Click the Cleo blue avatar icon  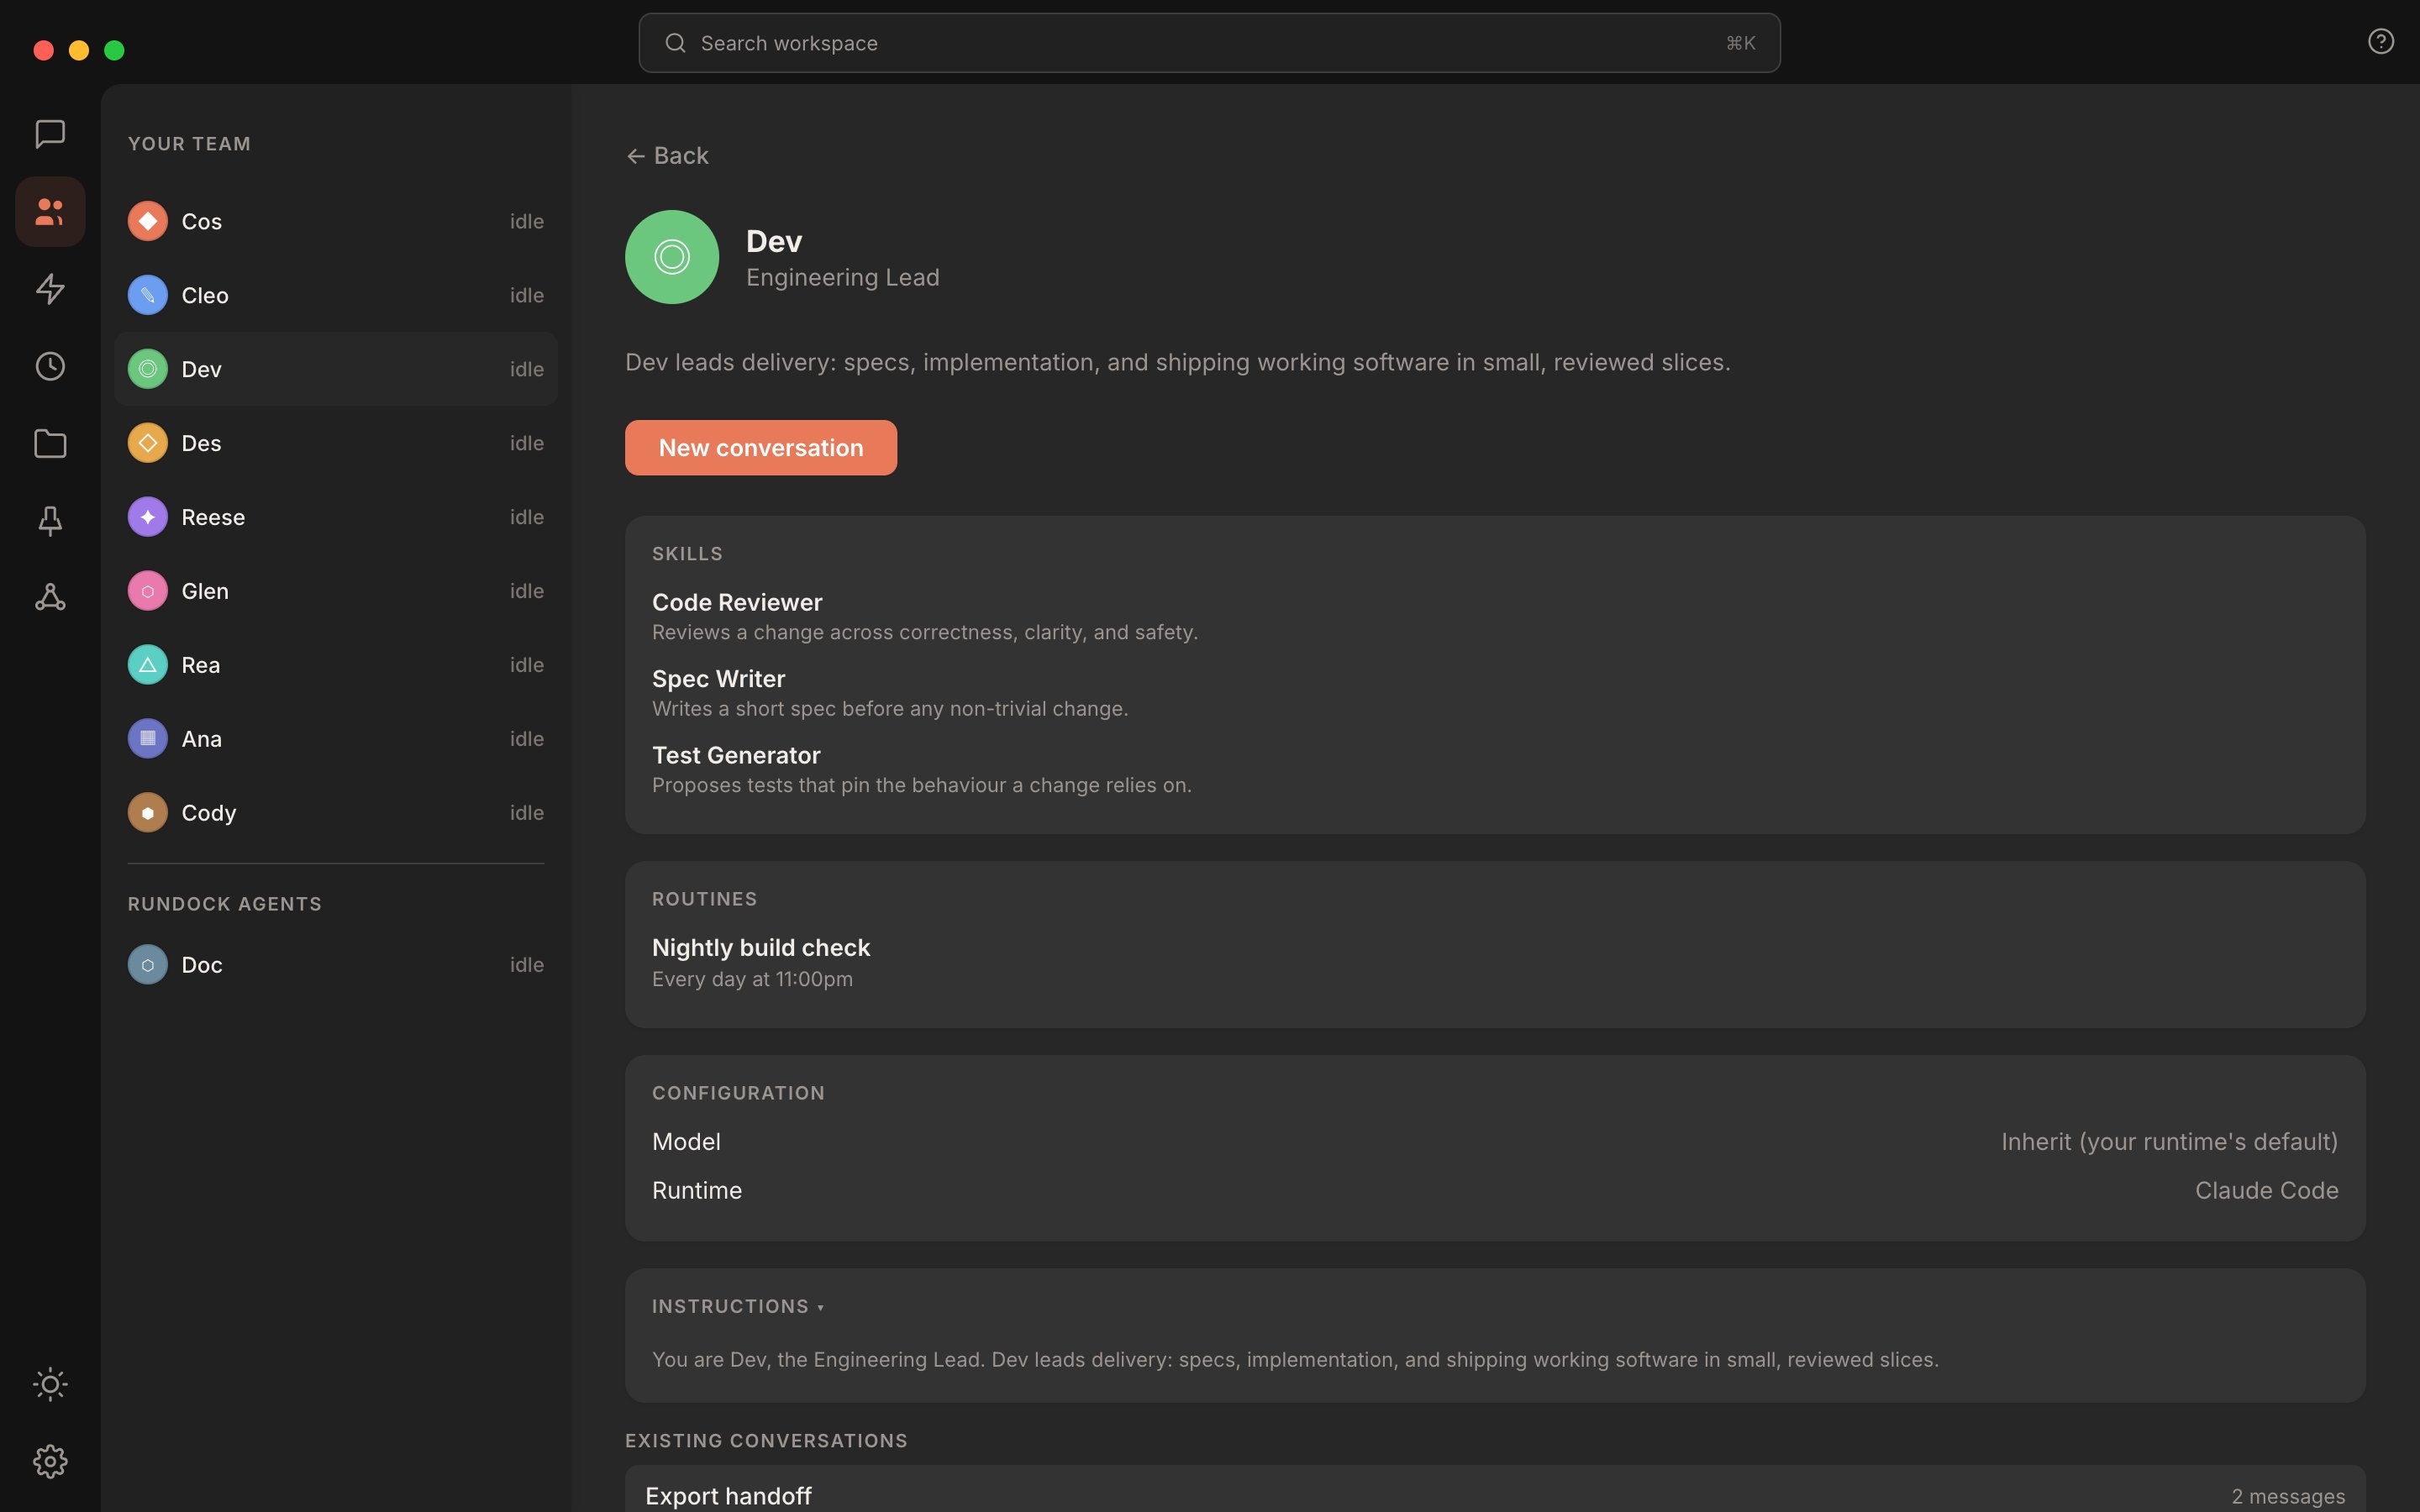coord(148,295)
